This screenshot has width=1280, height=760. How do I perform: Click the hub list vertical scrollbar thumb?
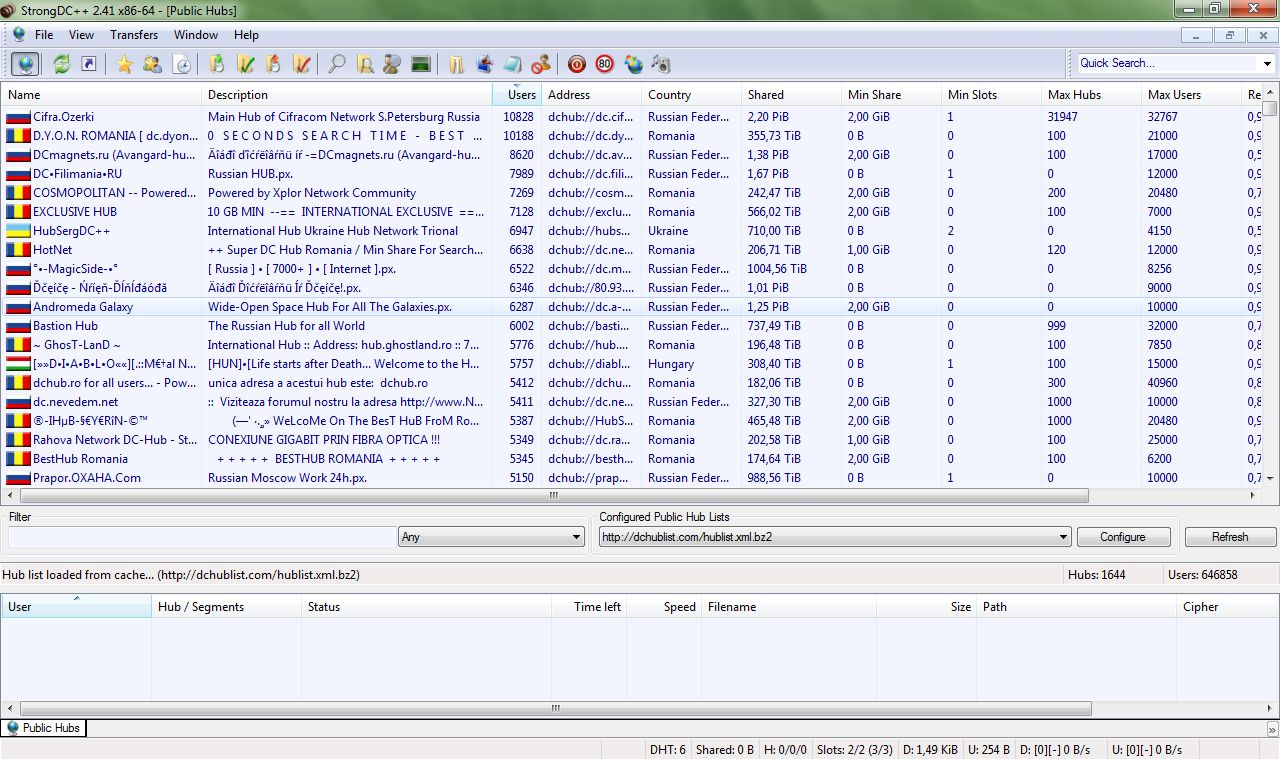click(1270, 109)
